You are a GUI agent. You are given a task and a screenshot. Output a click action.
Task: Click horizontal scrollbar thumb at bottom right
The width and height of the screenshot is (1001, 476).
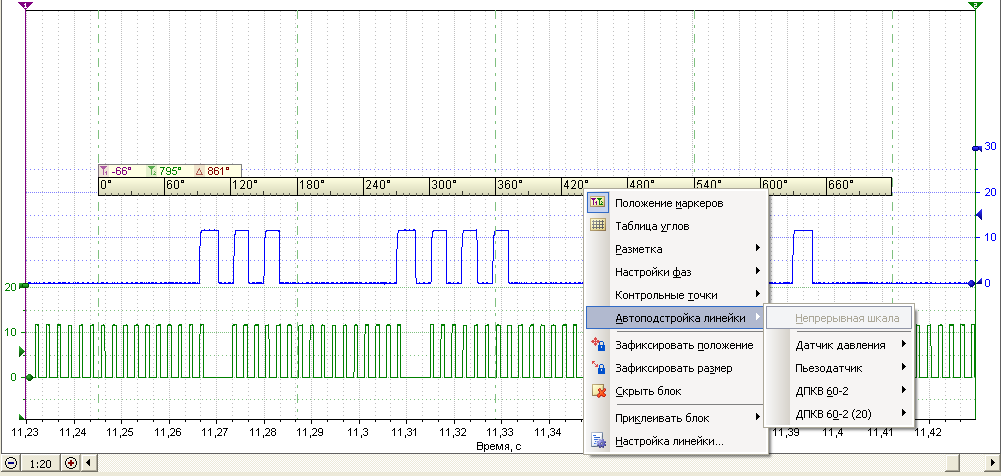[953, 463]
